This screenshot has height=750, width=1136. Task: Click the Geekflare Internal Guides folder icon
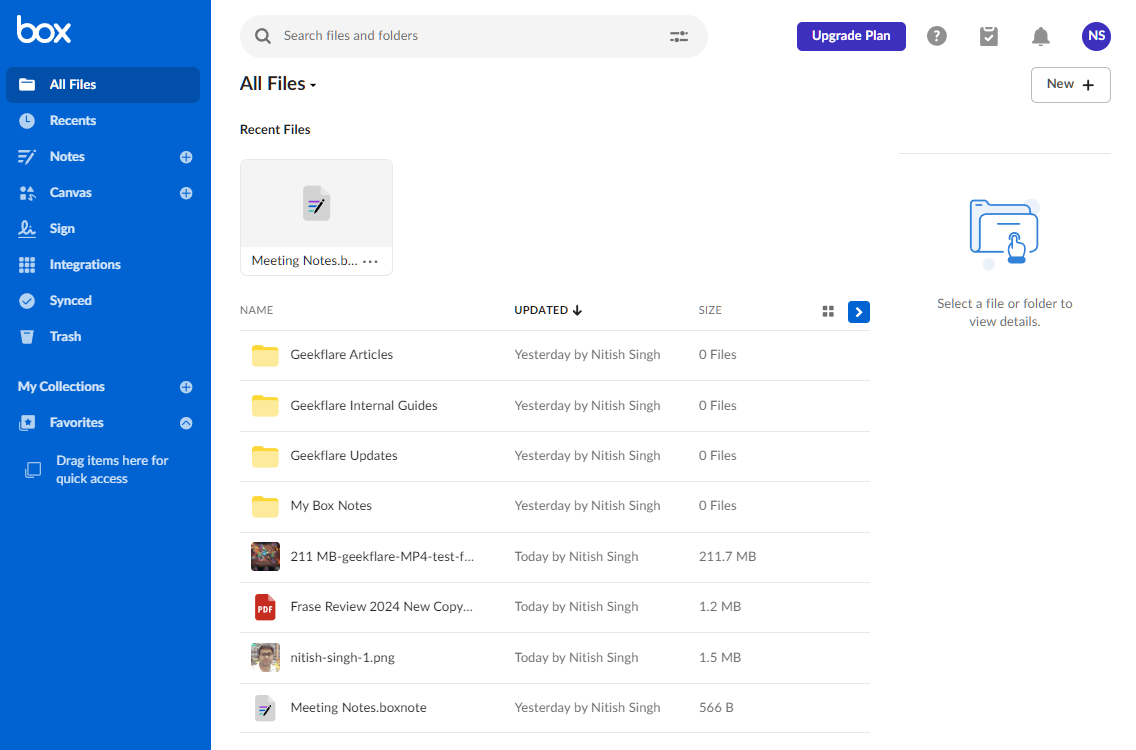coord(265,406)
